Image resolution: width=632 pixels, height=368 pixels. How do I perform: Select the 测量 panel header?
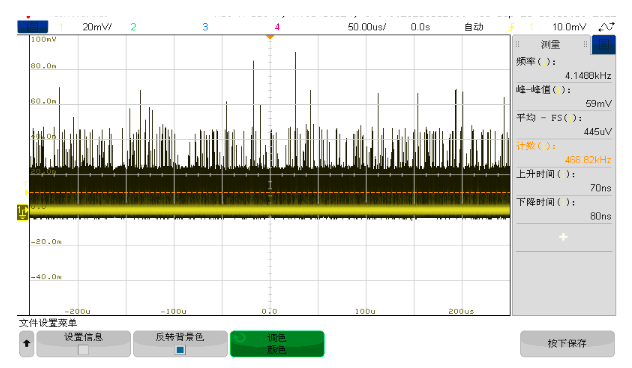[x=551, y=44]
